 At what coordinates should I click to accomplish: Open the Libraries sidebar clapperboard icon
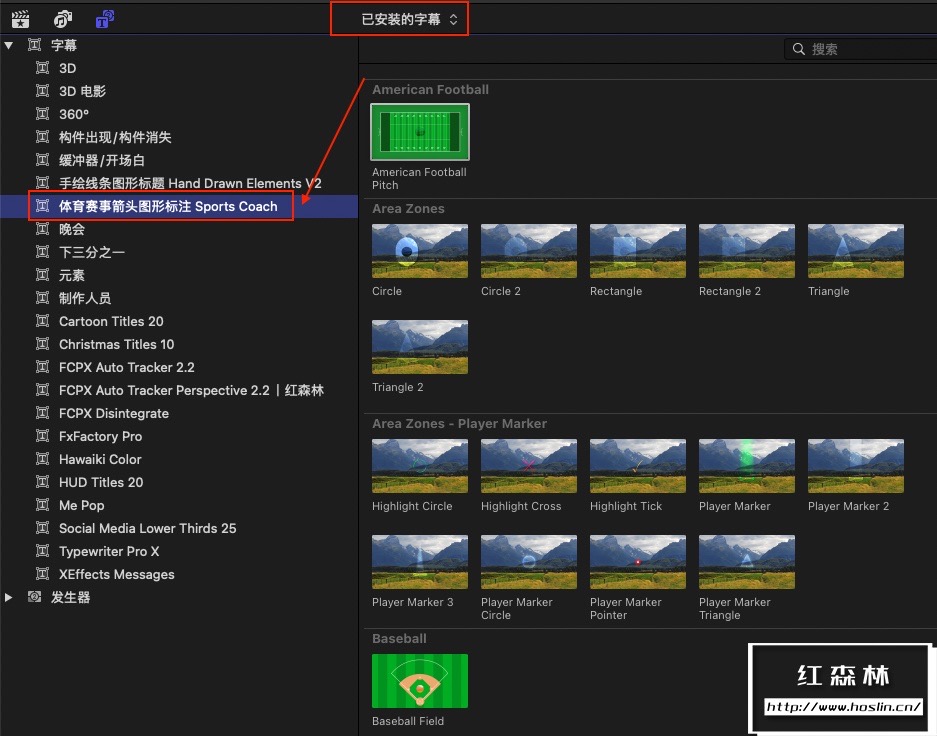20,19
